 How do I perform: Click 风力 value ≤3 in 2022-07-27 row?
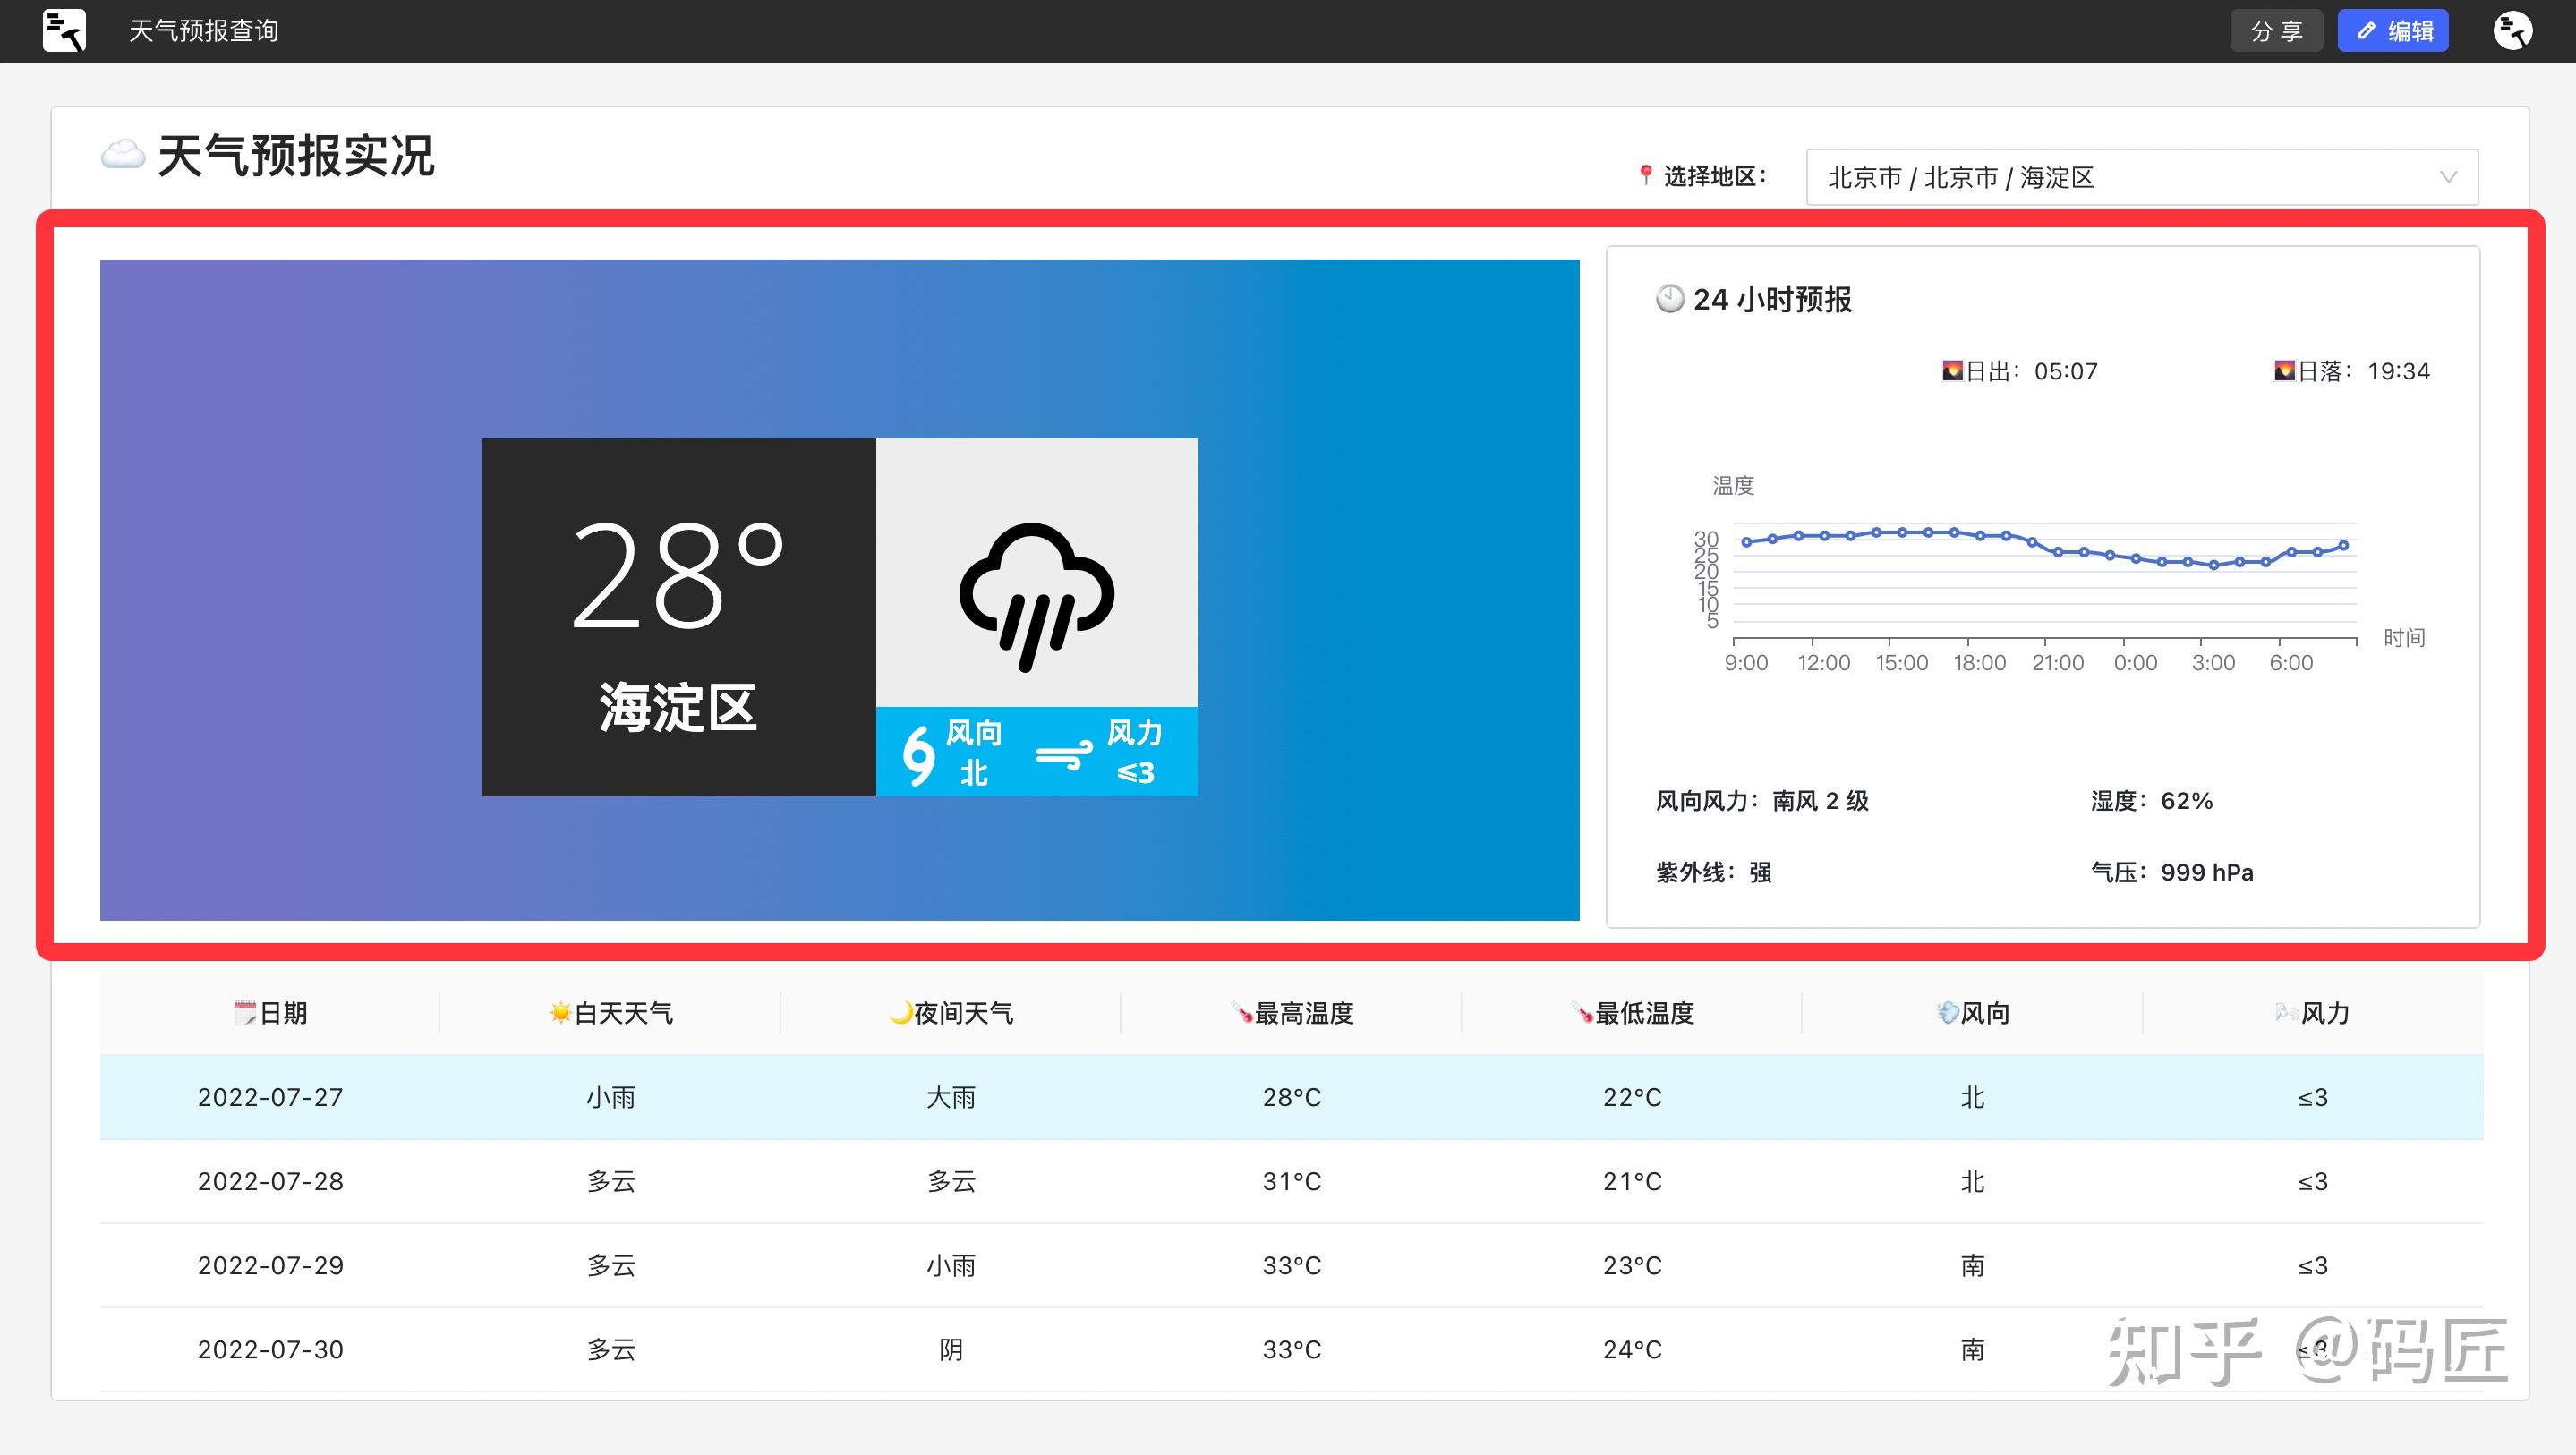(x=2313, y=1097)
